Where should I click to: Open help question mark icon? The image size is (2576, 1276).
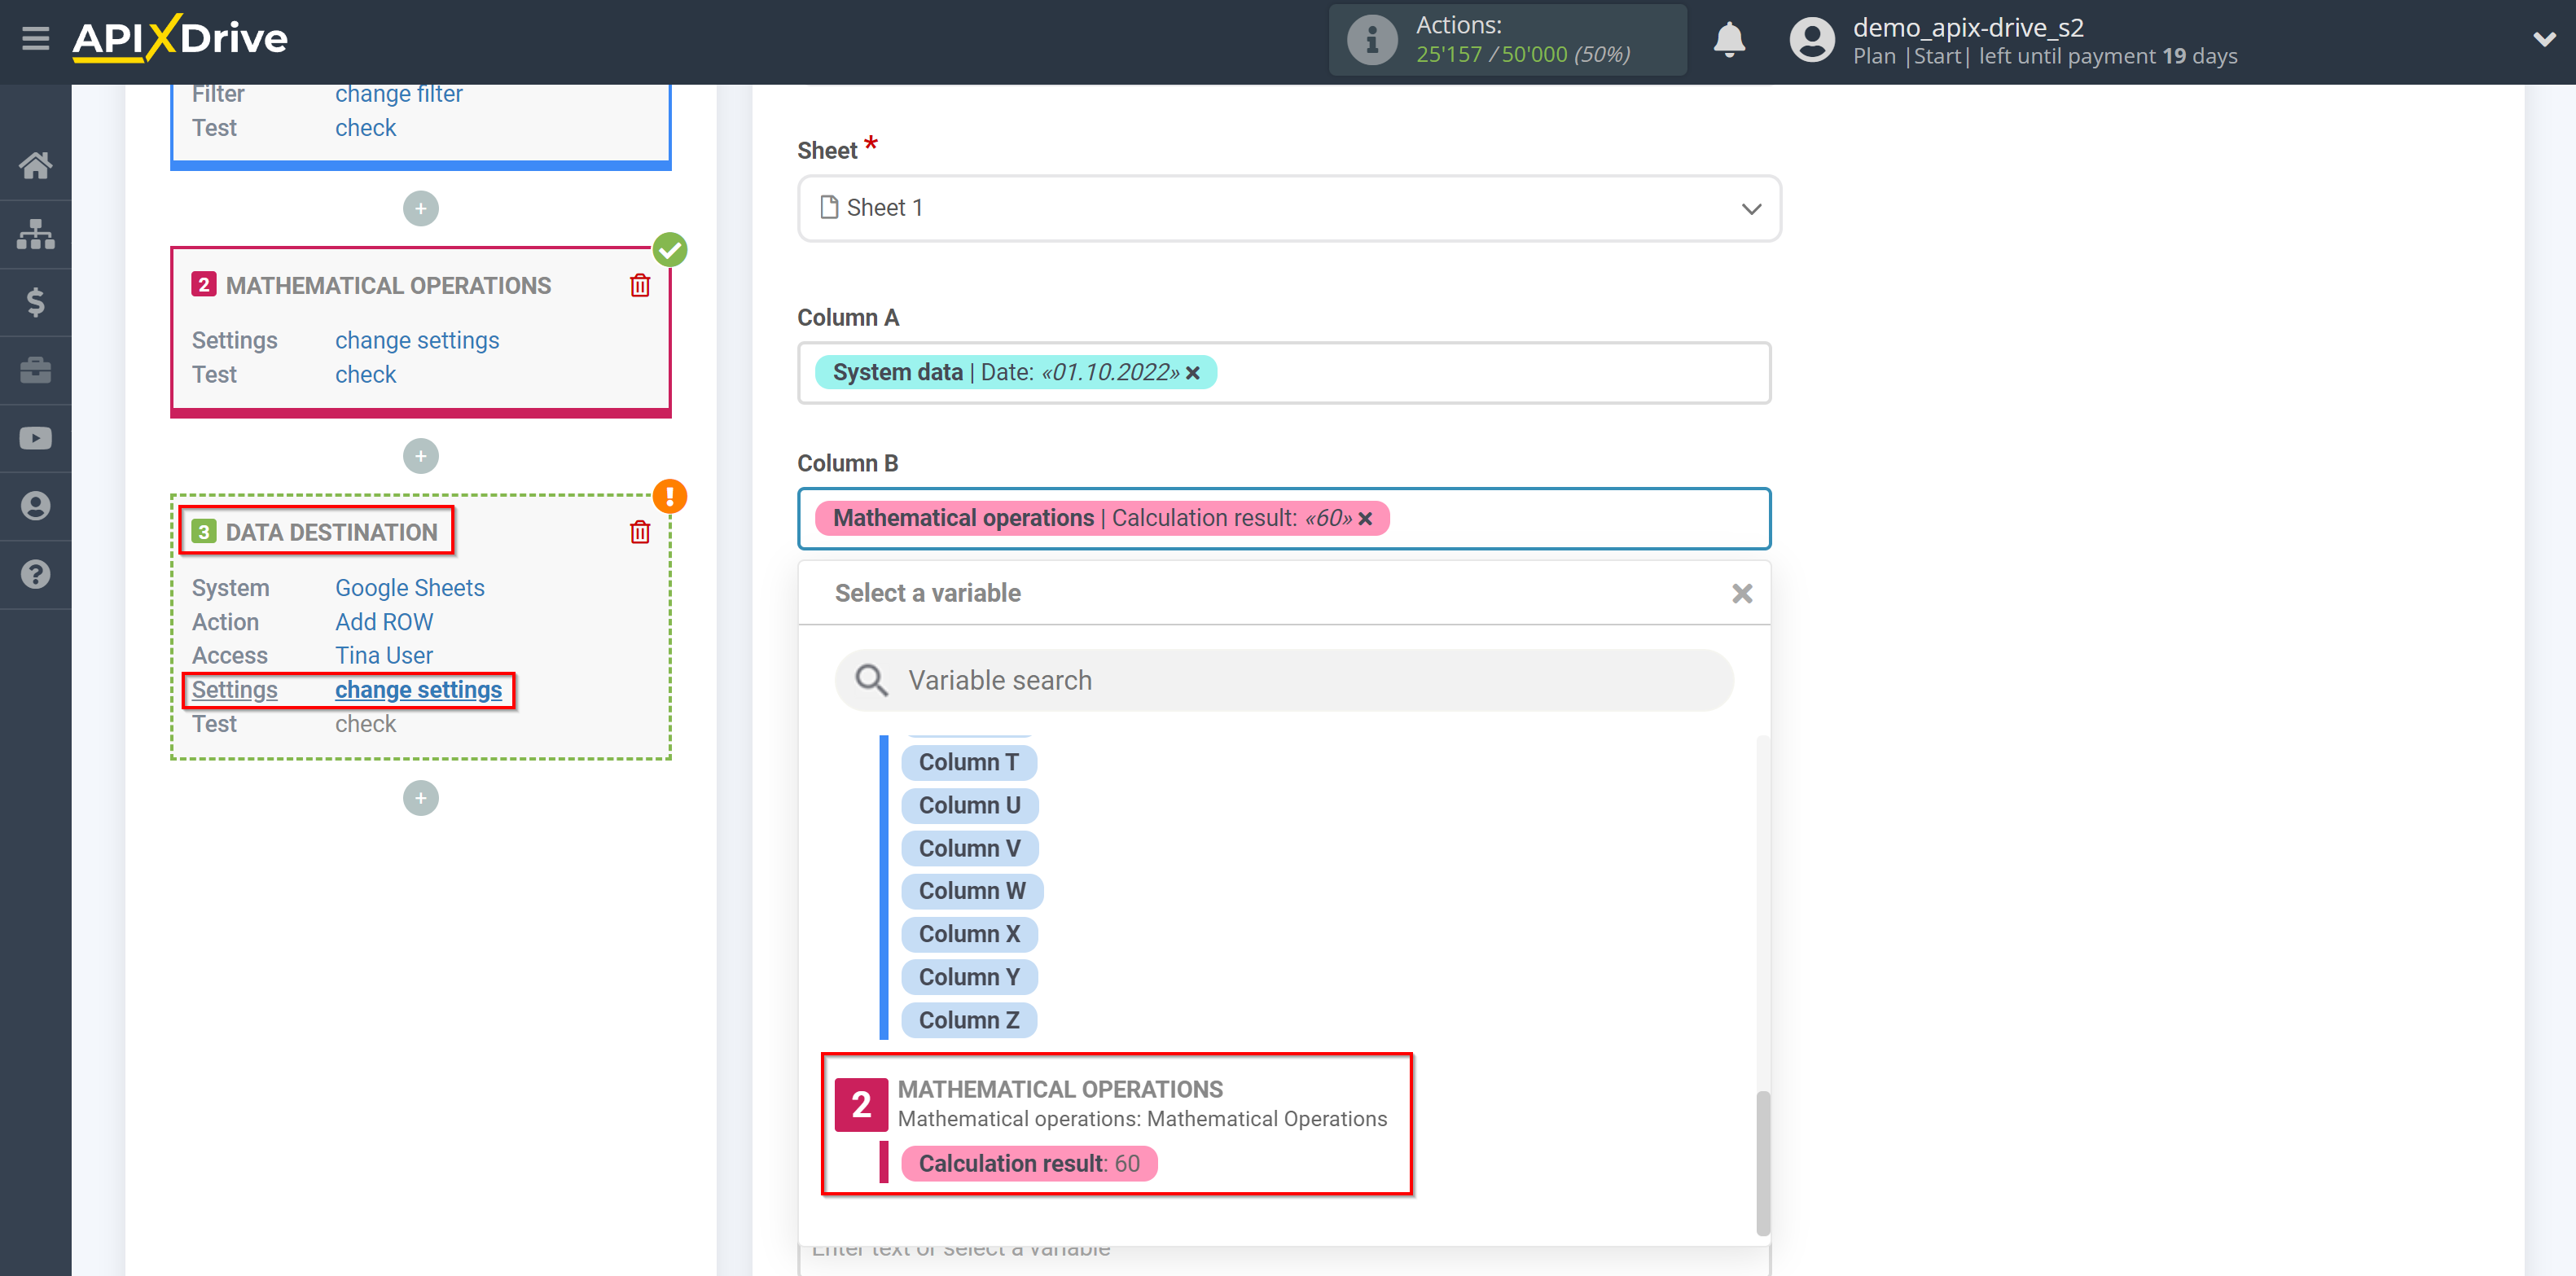(x=36, y=574)
